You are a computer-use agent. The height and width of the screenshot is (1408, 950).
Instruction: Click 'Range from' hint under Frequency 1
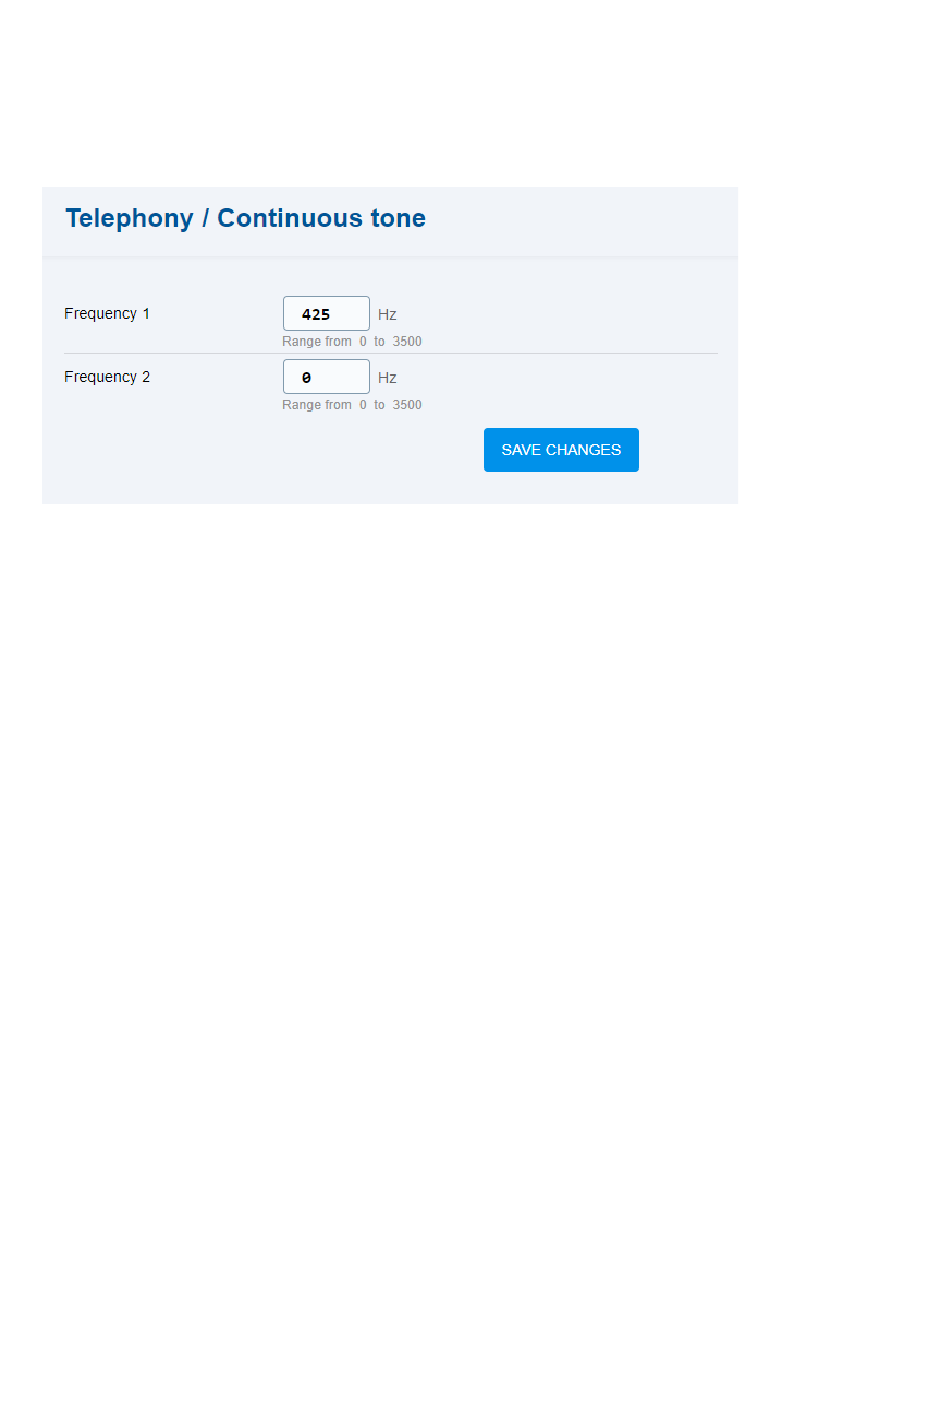pos(317,341)
